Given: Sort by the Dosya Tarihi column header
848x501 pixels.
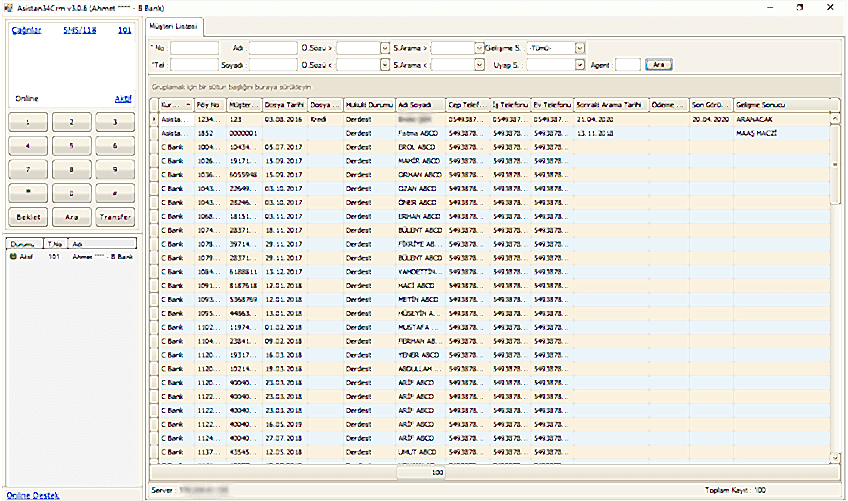Looking at the screenshot, I should click(284, 104).
